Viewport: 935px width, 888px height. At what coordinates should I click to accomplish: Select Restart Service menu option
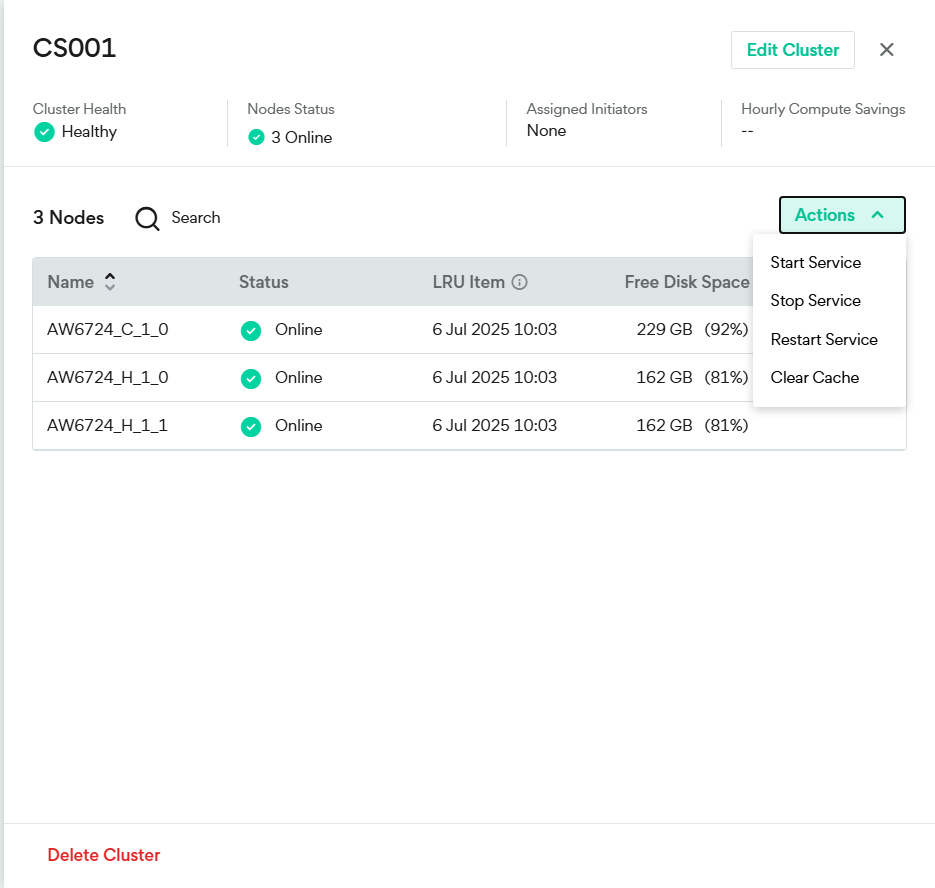click(823, 340)
